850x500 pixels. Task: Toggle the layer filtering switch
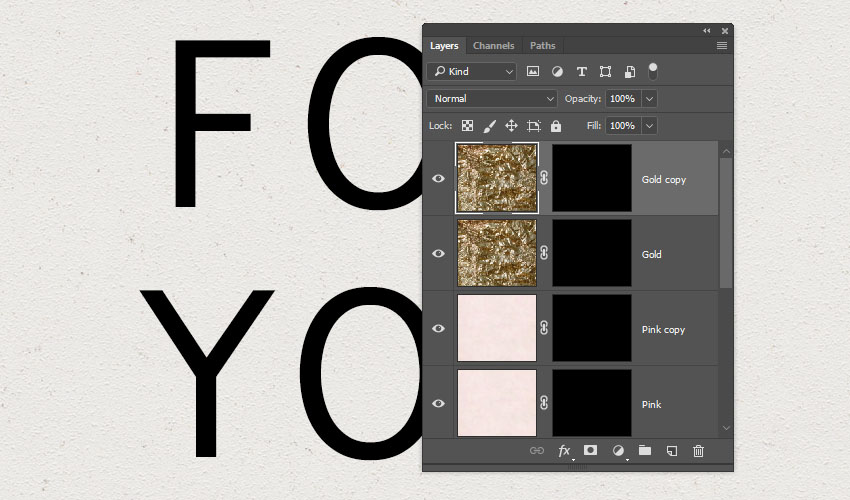click(x=653, y=71)
